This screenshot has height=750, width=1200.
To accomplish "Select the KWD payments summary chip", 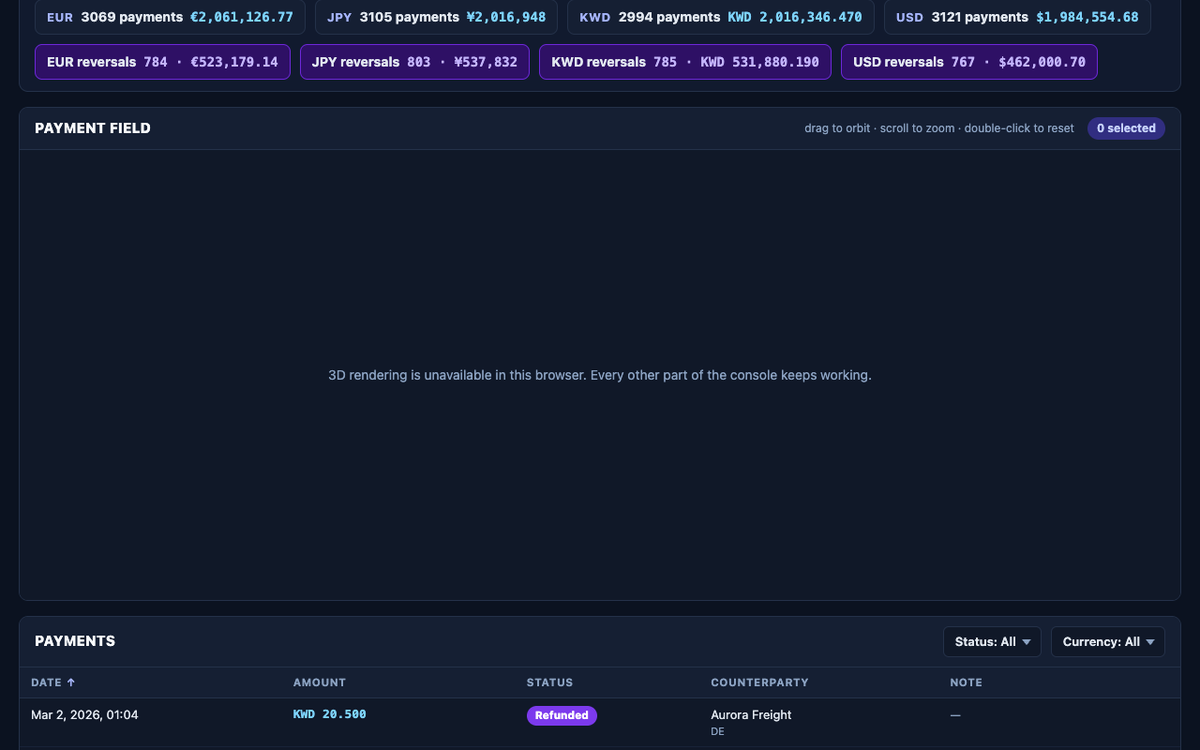I will [721, 17].
